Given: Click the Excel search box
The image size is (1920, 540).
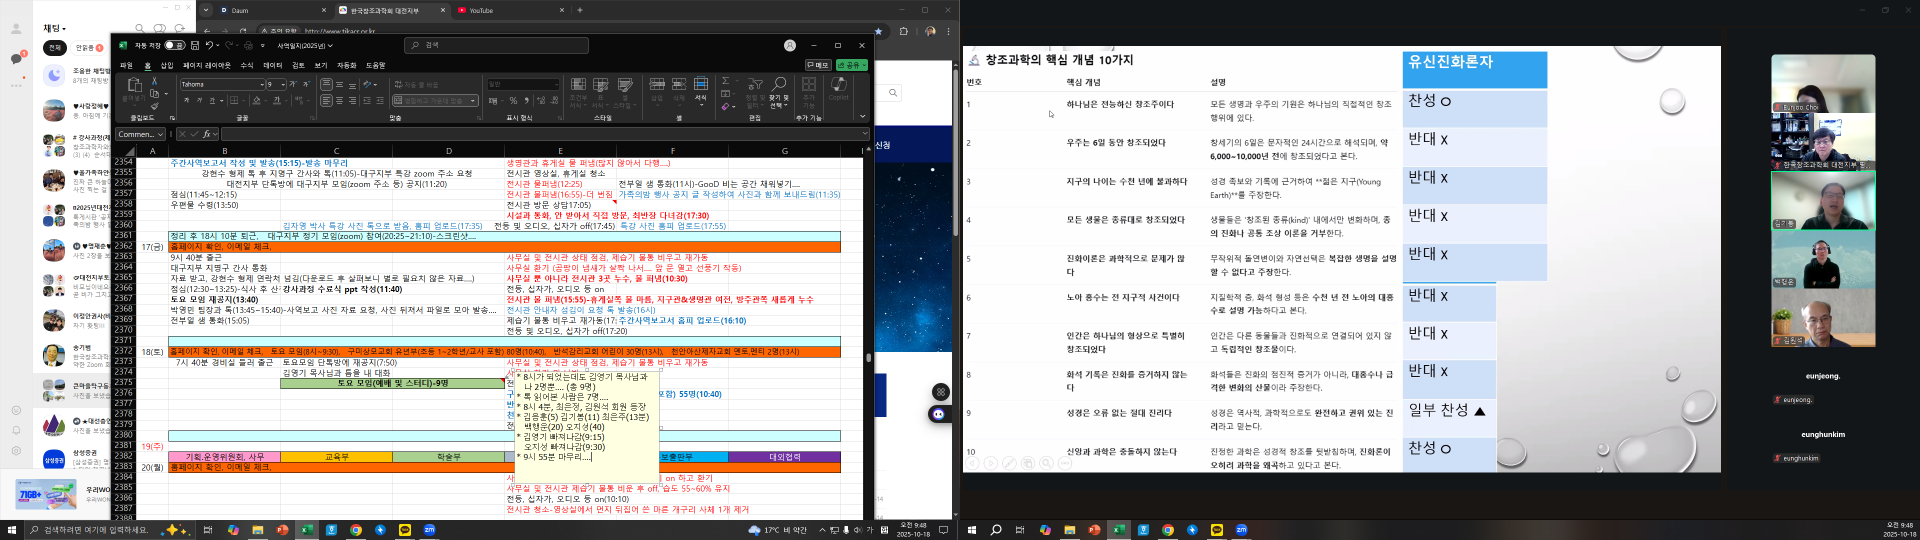Looking at the screenshot, I should pyautogui.click(x=496, y=45).
